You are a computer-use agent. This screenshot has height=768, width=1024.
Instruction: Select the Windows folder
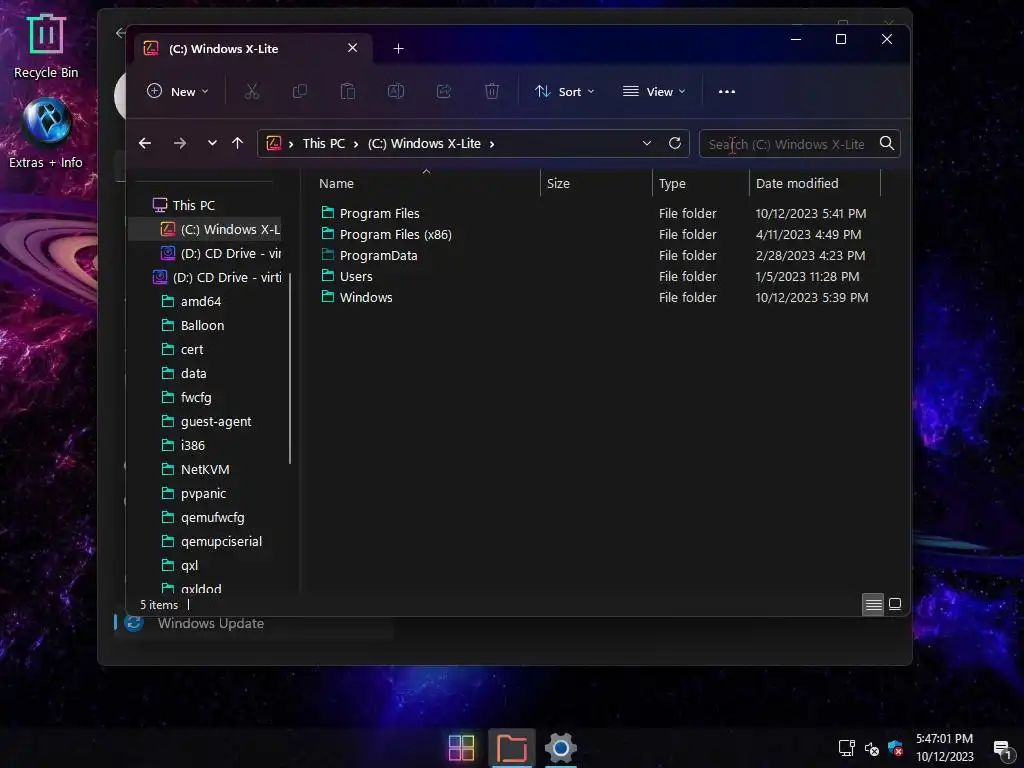click(366, 297)
